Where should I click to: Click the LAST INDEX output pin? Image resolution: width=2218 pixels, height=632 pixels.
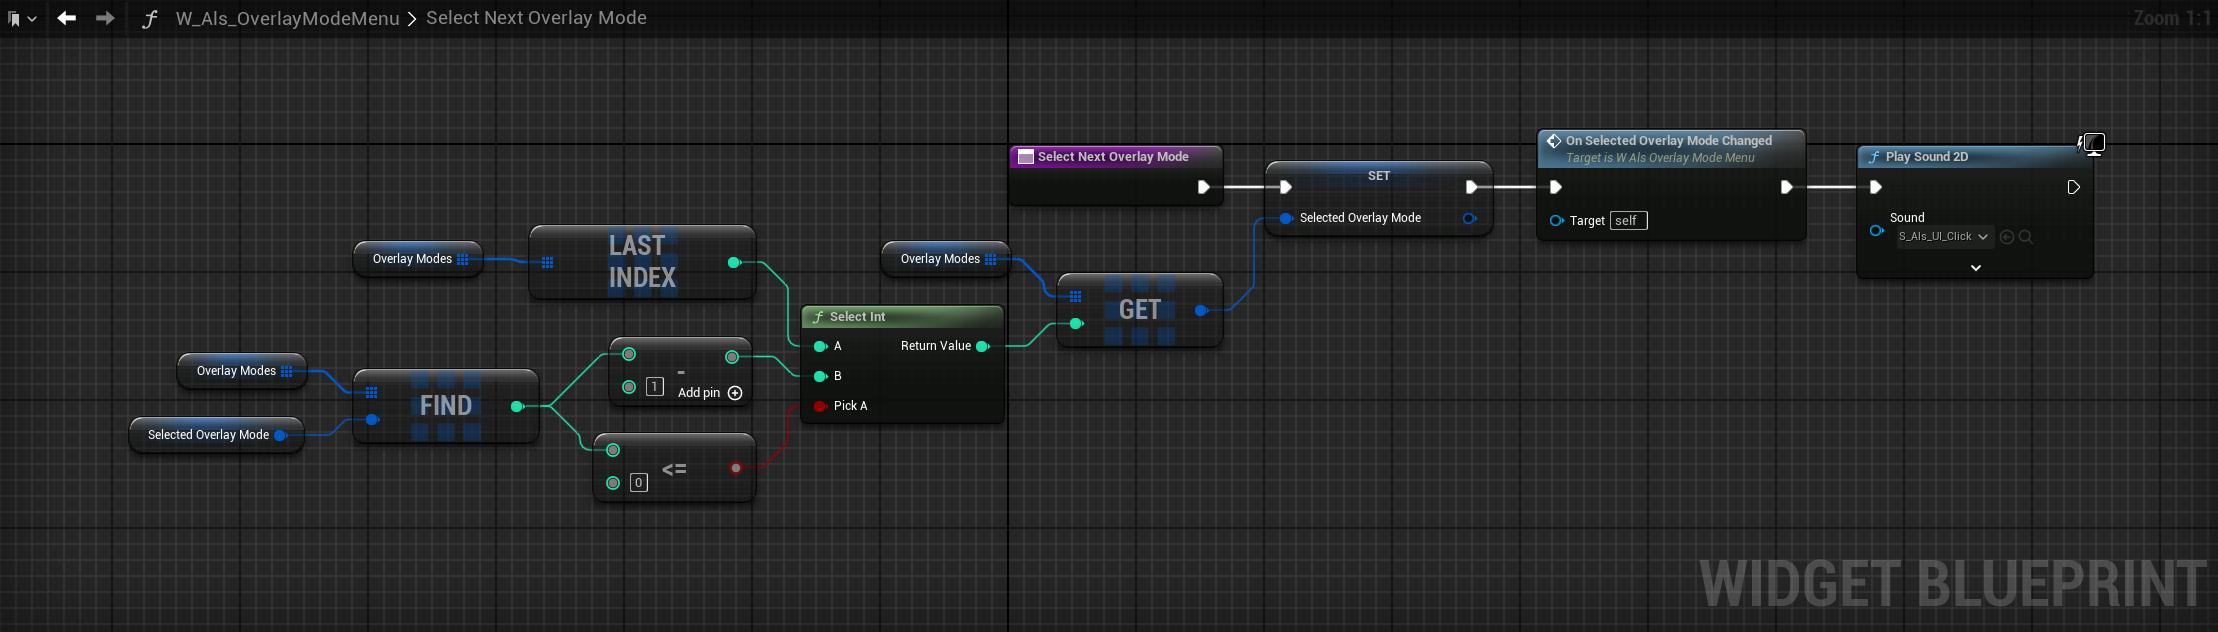click(x=734, y=263)
